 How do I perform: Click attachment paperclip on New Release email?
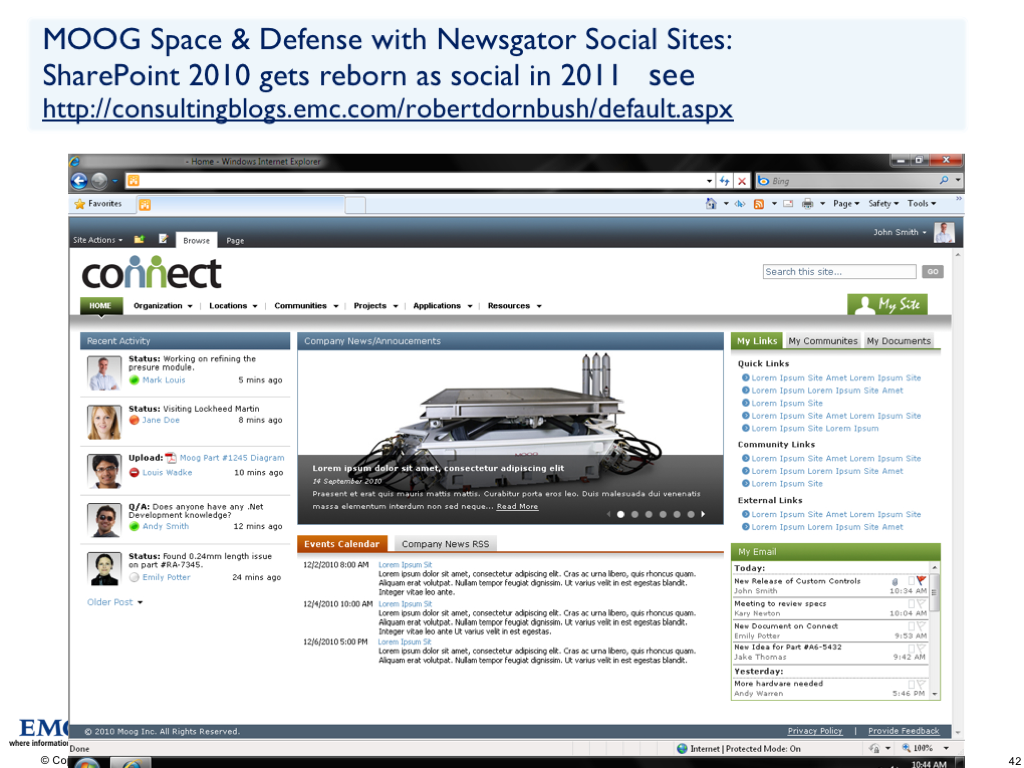click(895, 581)
